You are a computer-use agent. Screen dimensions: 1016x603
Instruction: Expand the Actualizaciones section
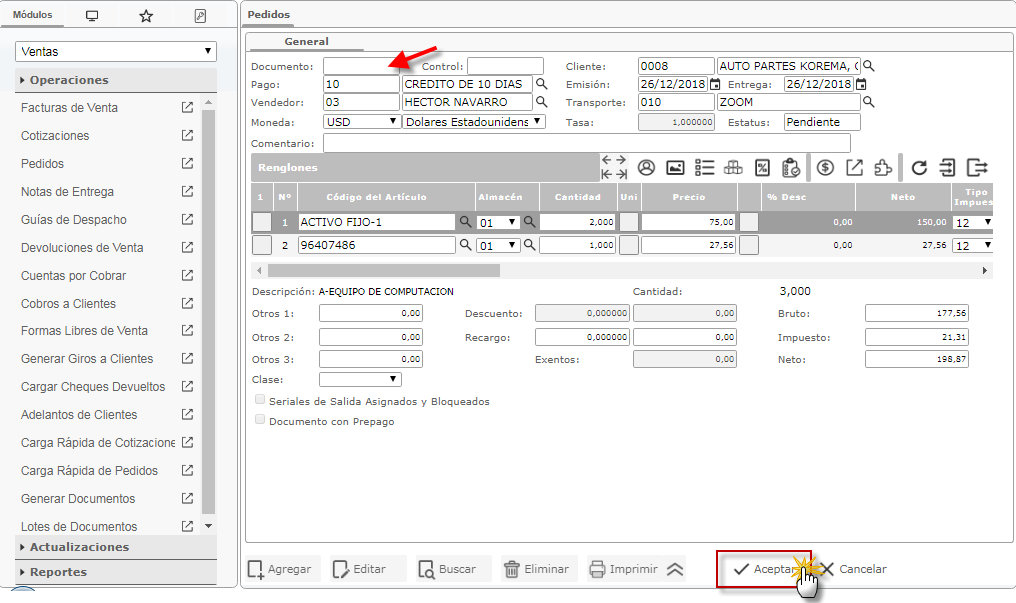(79, 547)
